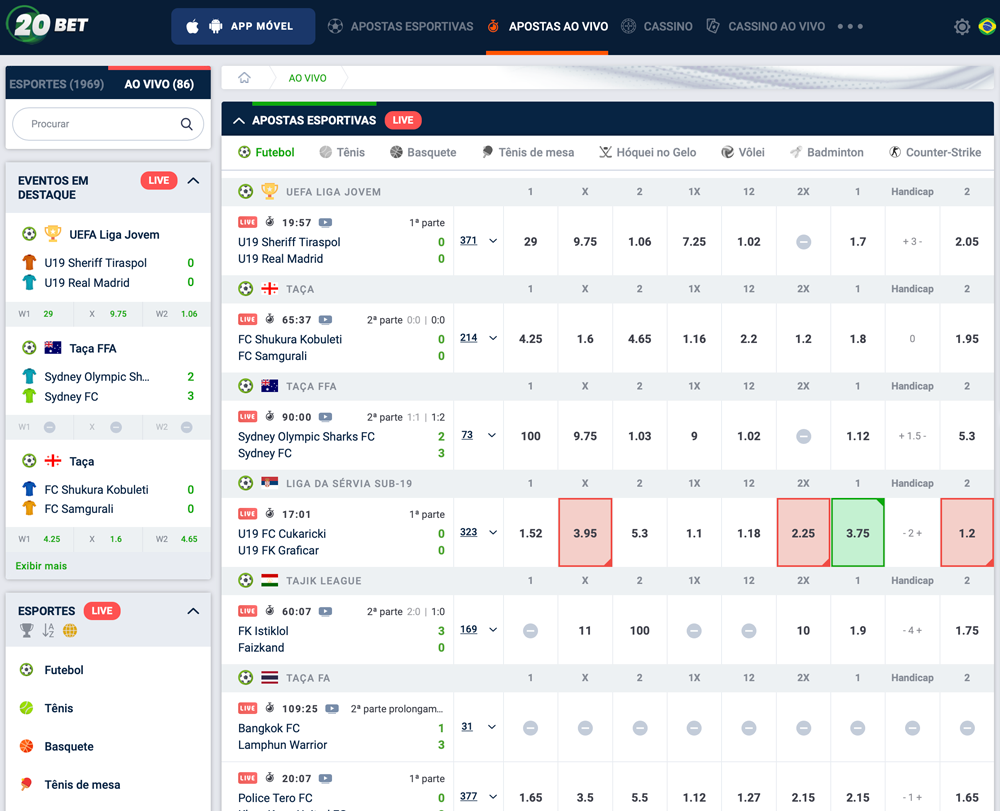Click the Brazil flag language icon

[x=987, y=27]
